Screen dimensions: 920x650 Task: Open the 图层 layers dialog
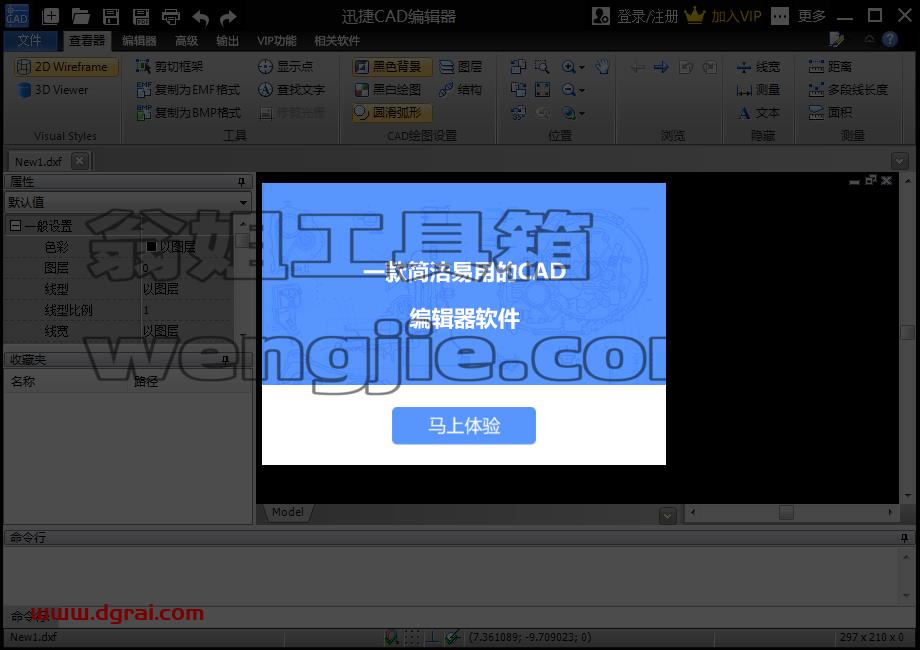click(461, 66)
